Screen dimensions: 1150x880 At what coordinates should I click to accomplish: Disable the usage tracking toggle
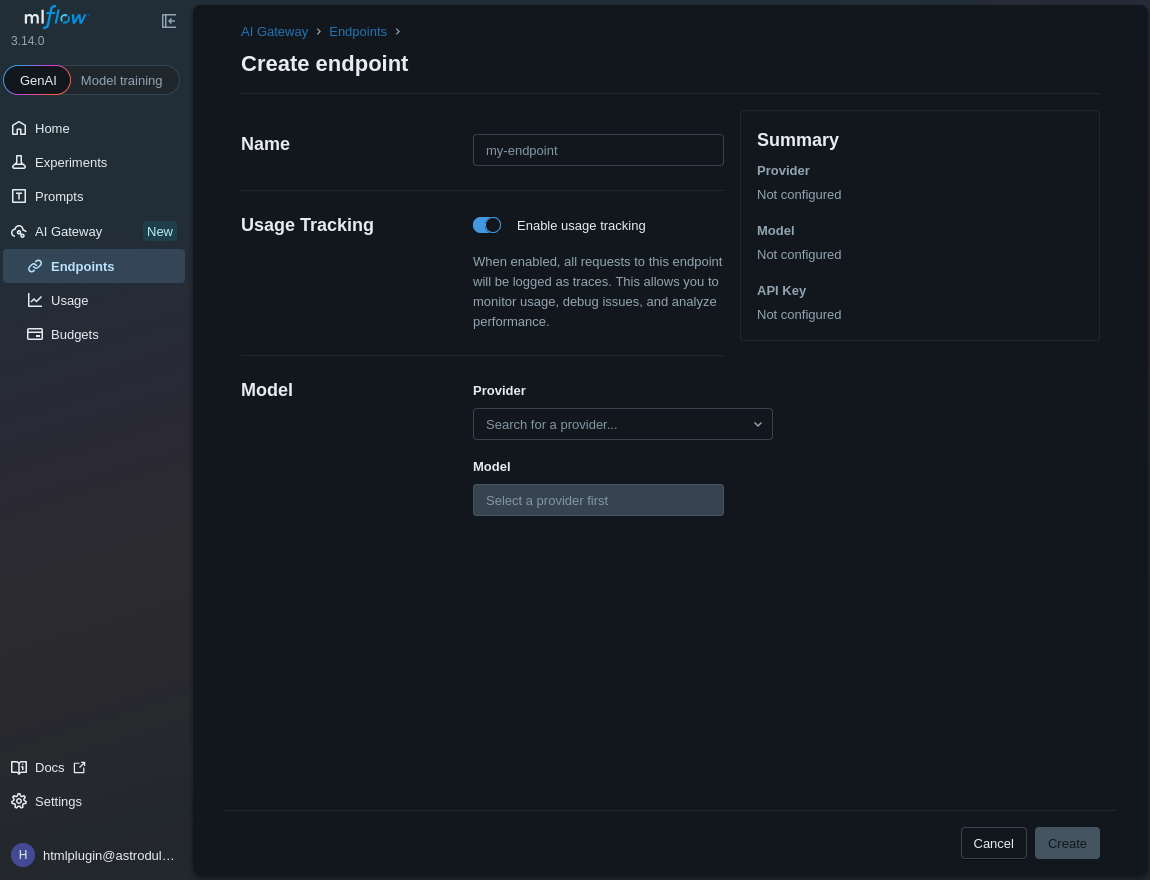[487, 225]
